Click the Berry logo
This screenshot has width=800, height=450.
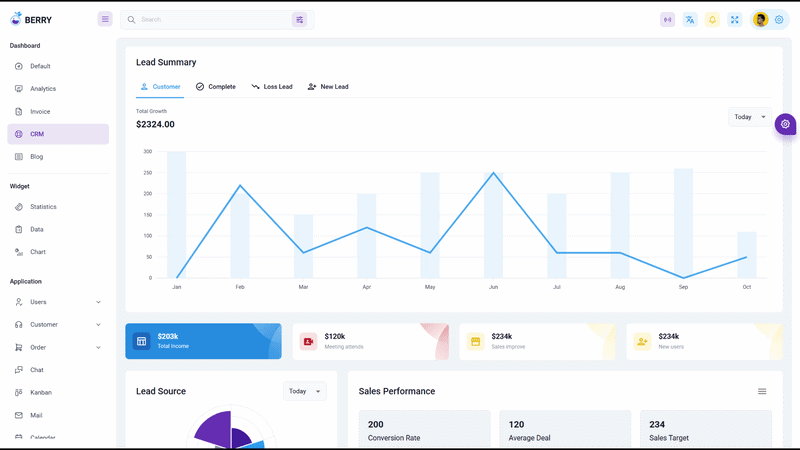tap(31, 19)
